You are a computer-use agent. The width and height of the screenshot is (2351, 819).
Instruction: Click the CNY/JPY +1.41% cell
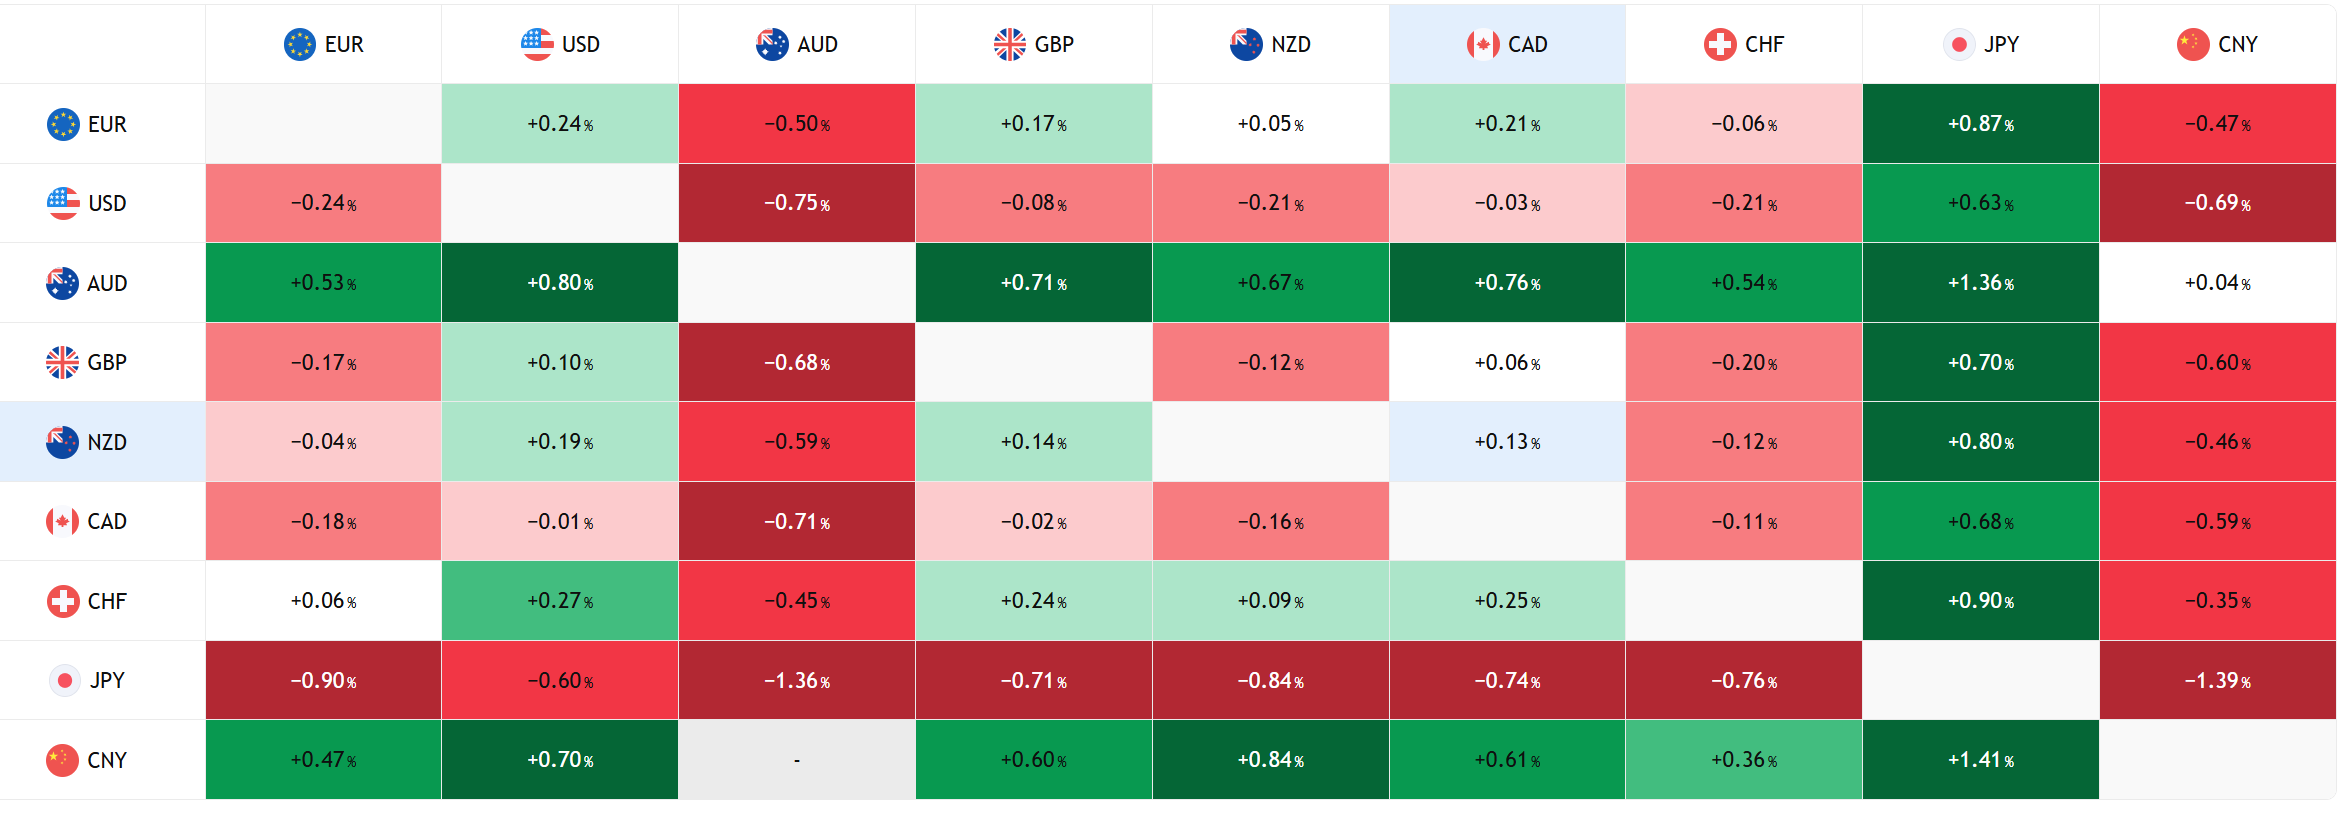[1980, 760]
